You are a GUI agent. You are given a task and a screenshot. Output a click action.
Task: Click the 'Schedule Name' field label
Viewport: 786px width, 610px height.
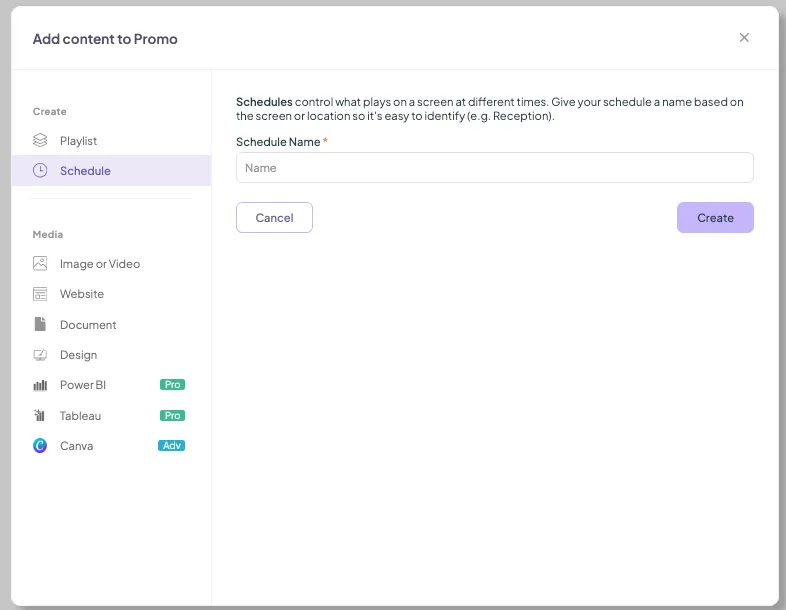[278, 142]
